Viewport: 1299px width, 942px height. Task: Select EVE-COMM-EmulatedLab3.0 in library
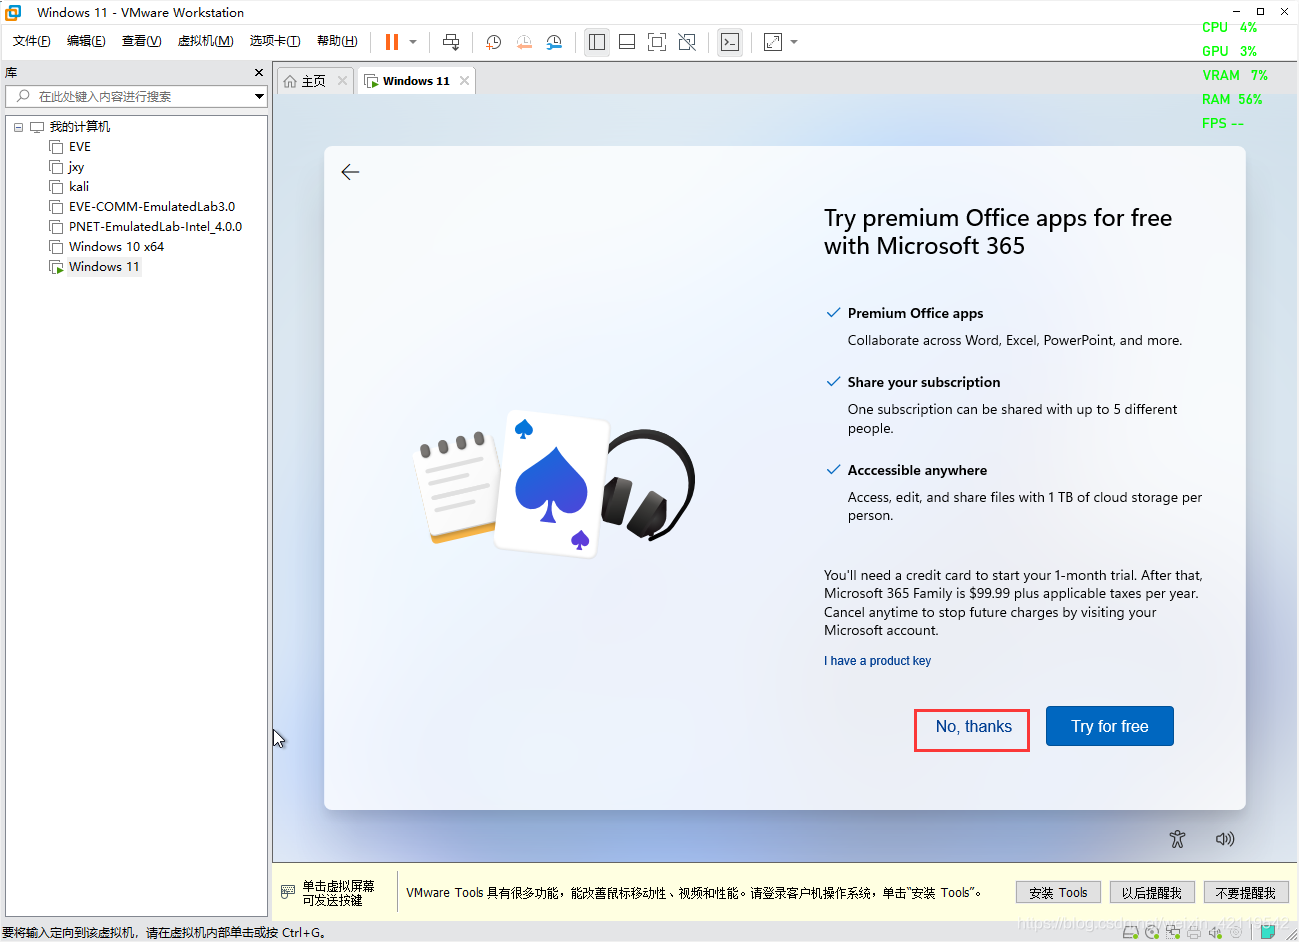click(x=152, y=207)
